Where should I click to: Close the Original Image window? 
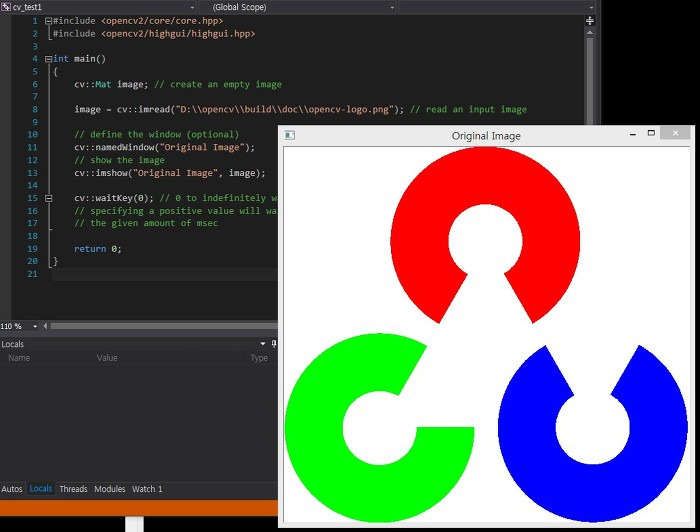[675, 133]
